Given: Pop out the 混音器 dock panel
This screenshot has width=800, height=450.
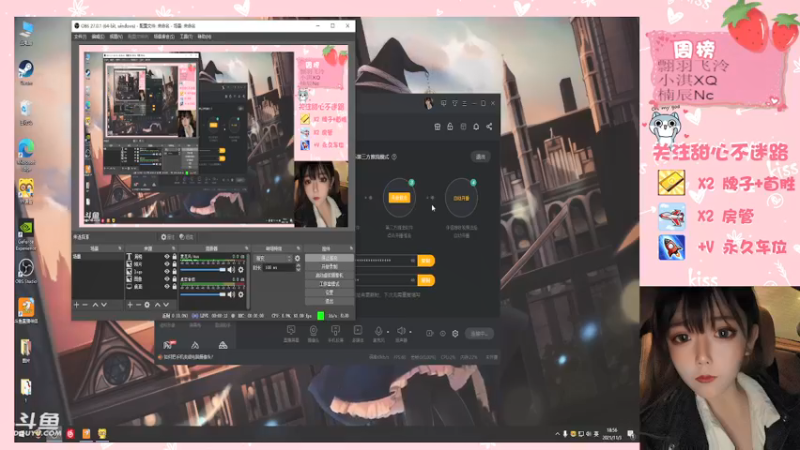Looking at the screenshot, I should click(246, 248).
